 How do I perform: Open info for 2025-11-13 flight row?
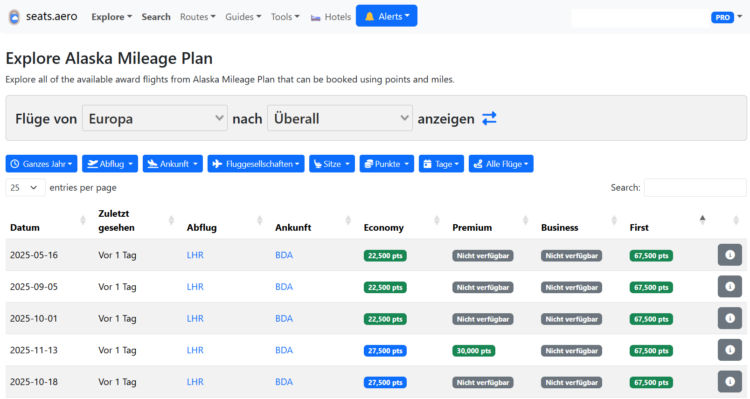[x=729, y=350]
